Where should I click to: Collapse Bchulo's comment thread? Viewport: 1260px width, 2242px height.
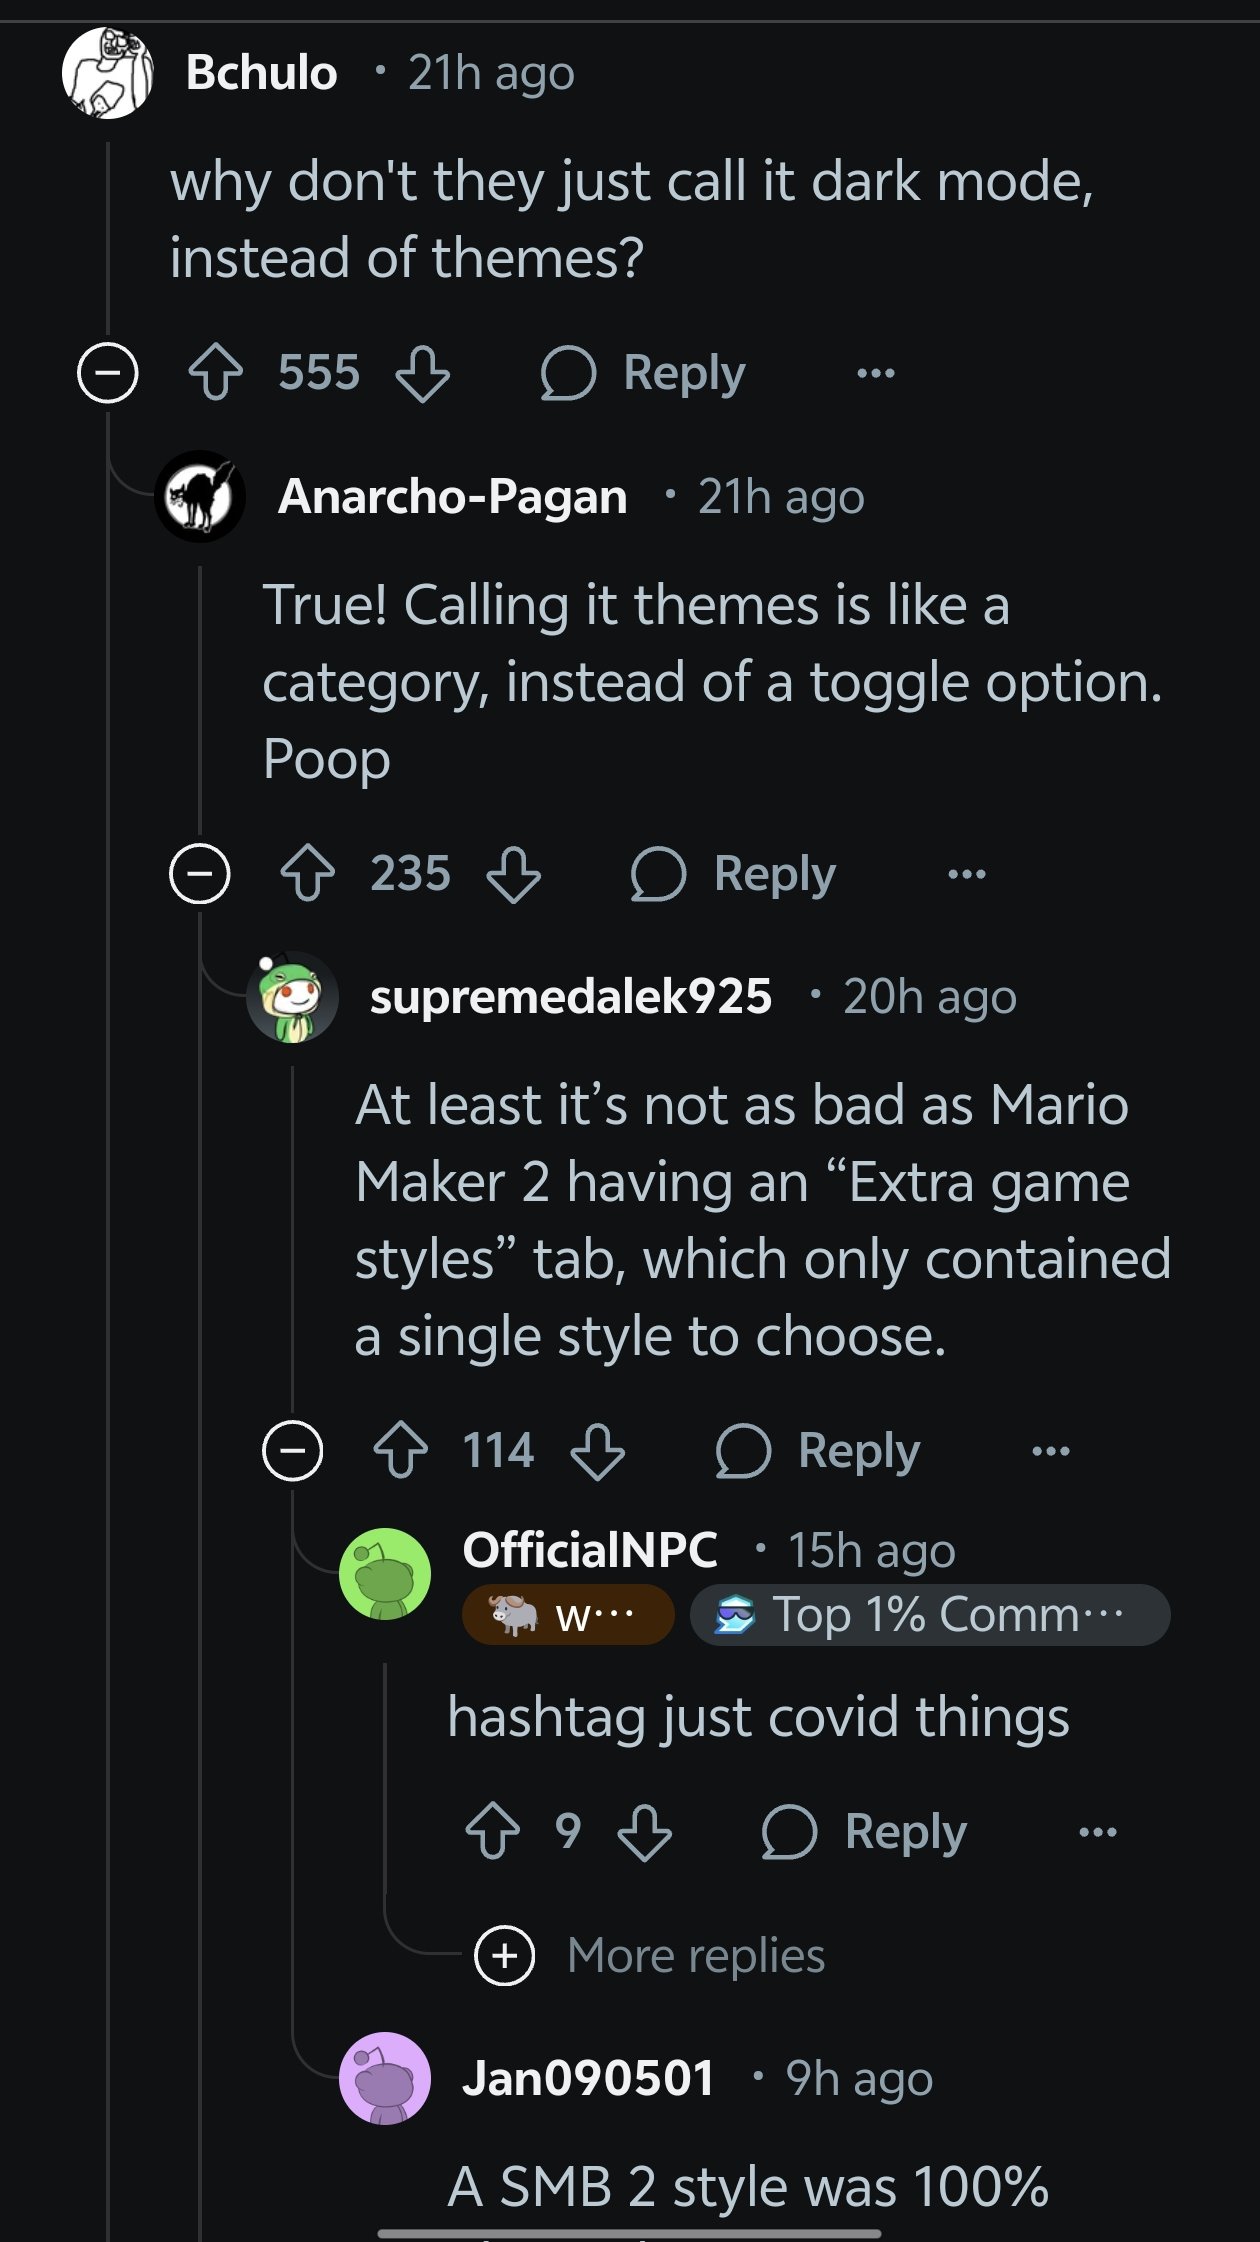108,373
